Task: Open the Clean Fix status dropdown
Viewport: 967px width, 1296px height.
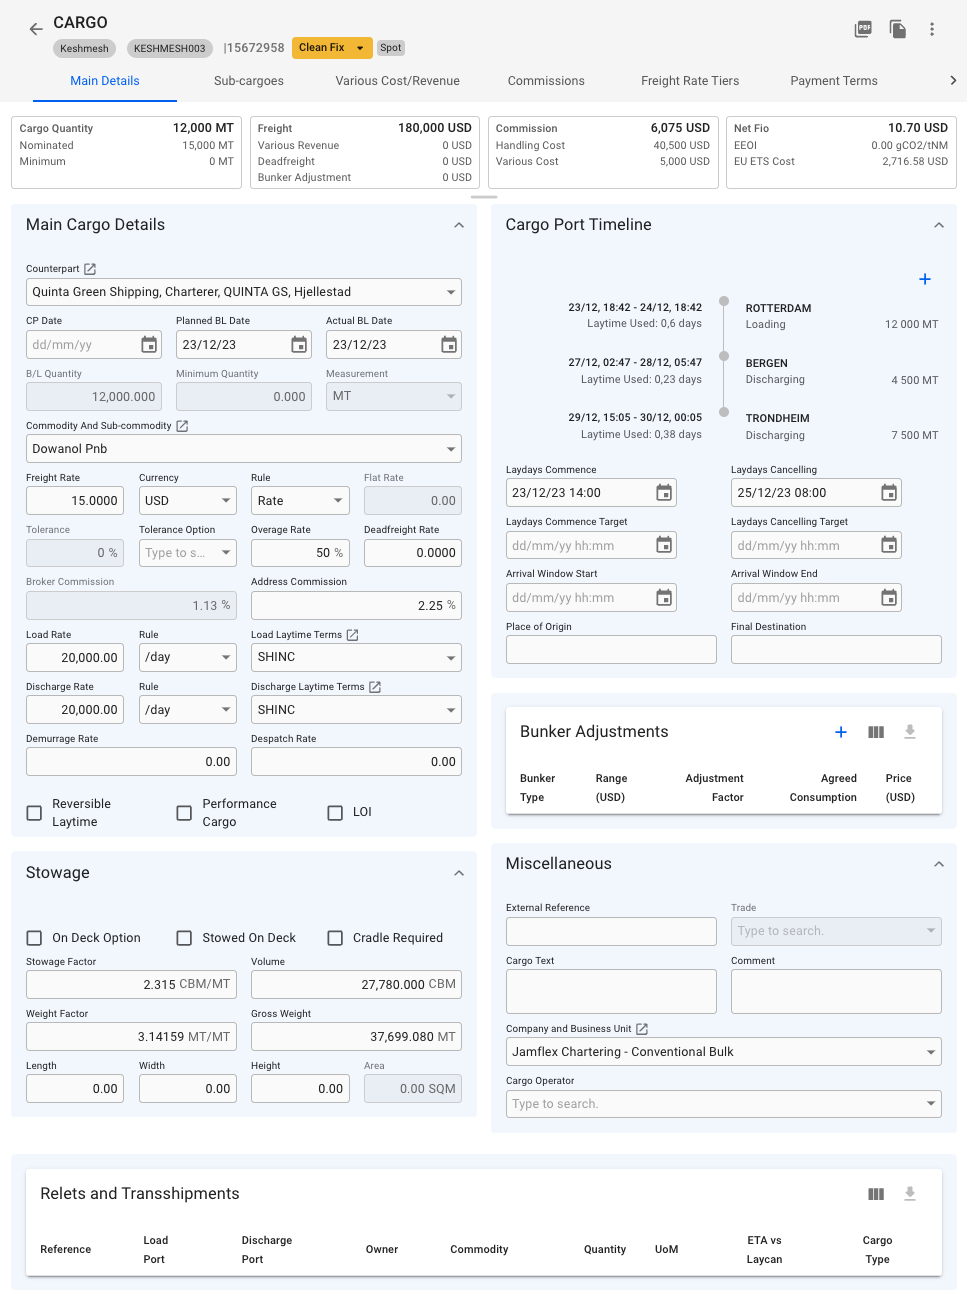Action: click(332, 48)
